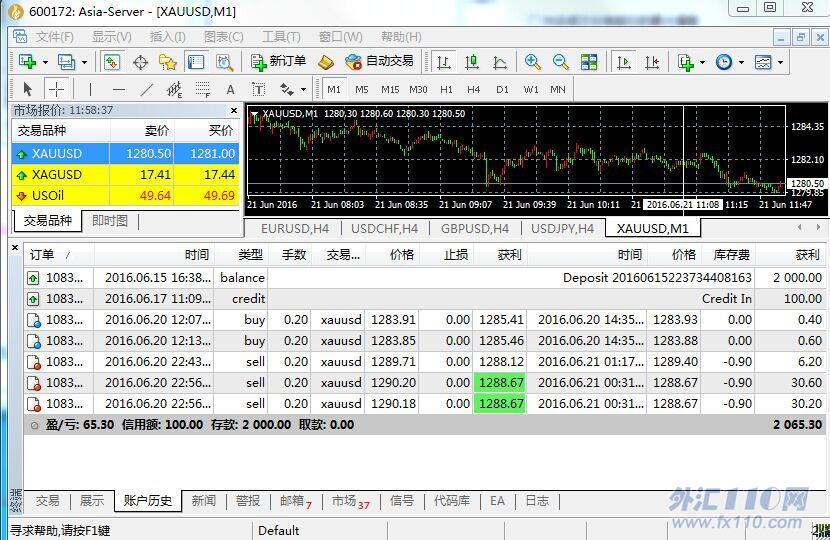Screen dimensions: 830x540
Task: Open the chart templates icon
Action: click(763, 62)
